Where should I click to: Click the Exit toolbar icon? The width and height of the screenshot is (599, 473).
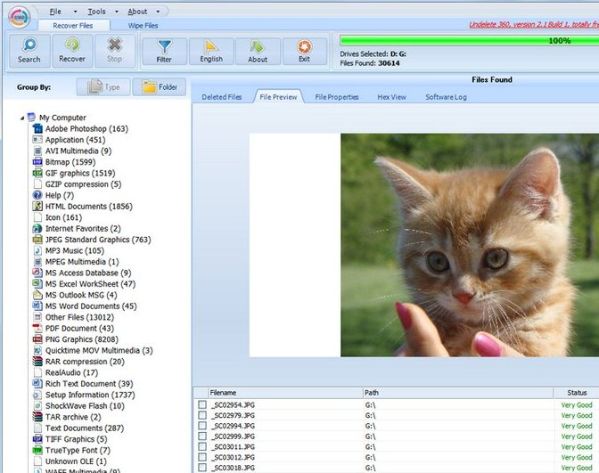[x=304, y=47]
